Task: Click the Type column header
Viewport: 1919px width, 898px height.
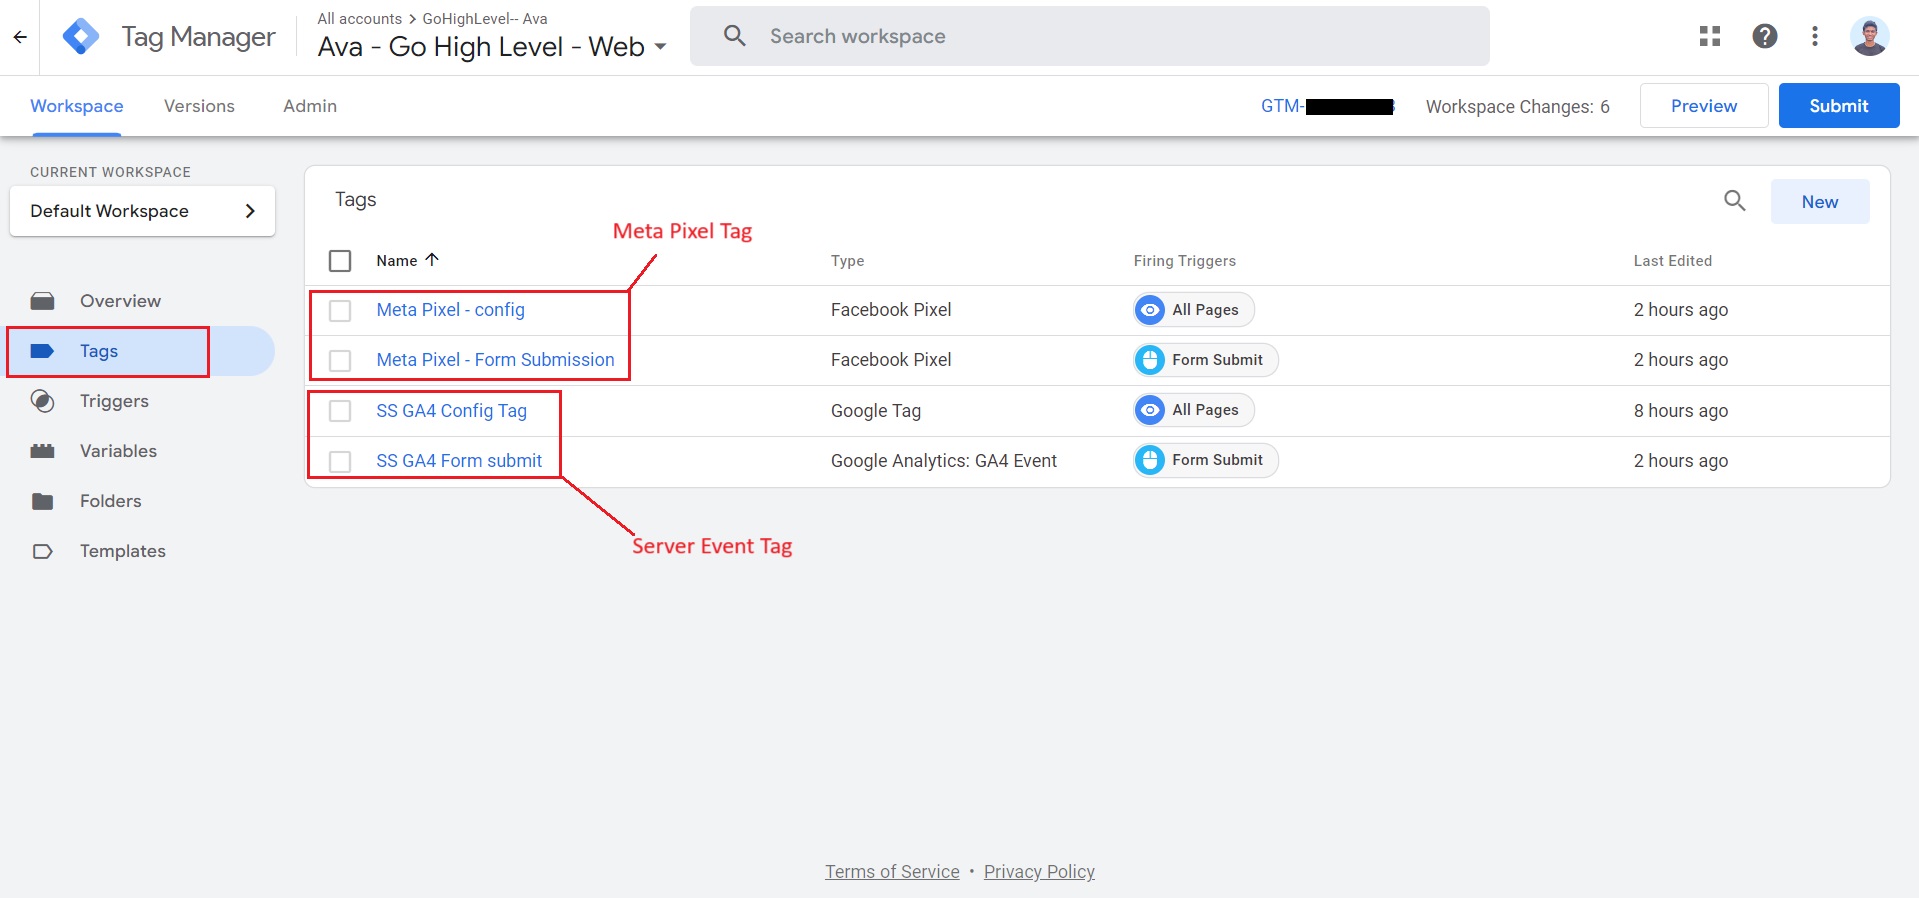Action: coord(847,261)
